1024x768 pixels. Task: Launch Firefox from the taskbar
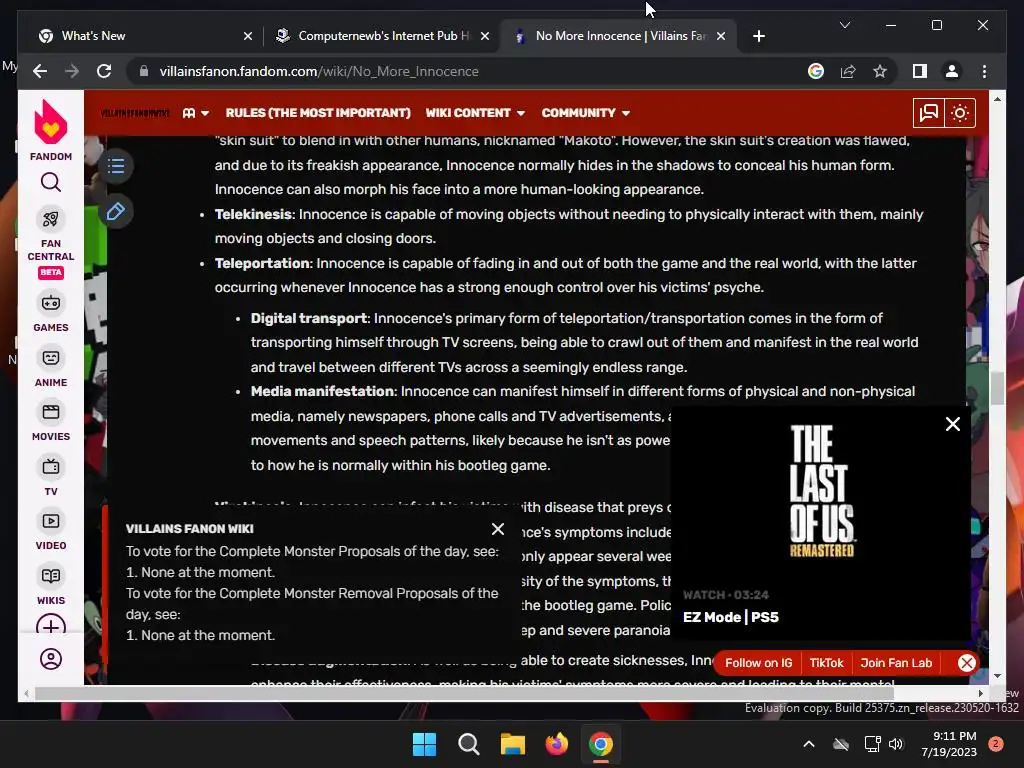[x=556, y=744]
